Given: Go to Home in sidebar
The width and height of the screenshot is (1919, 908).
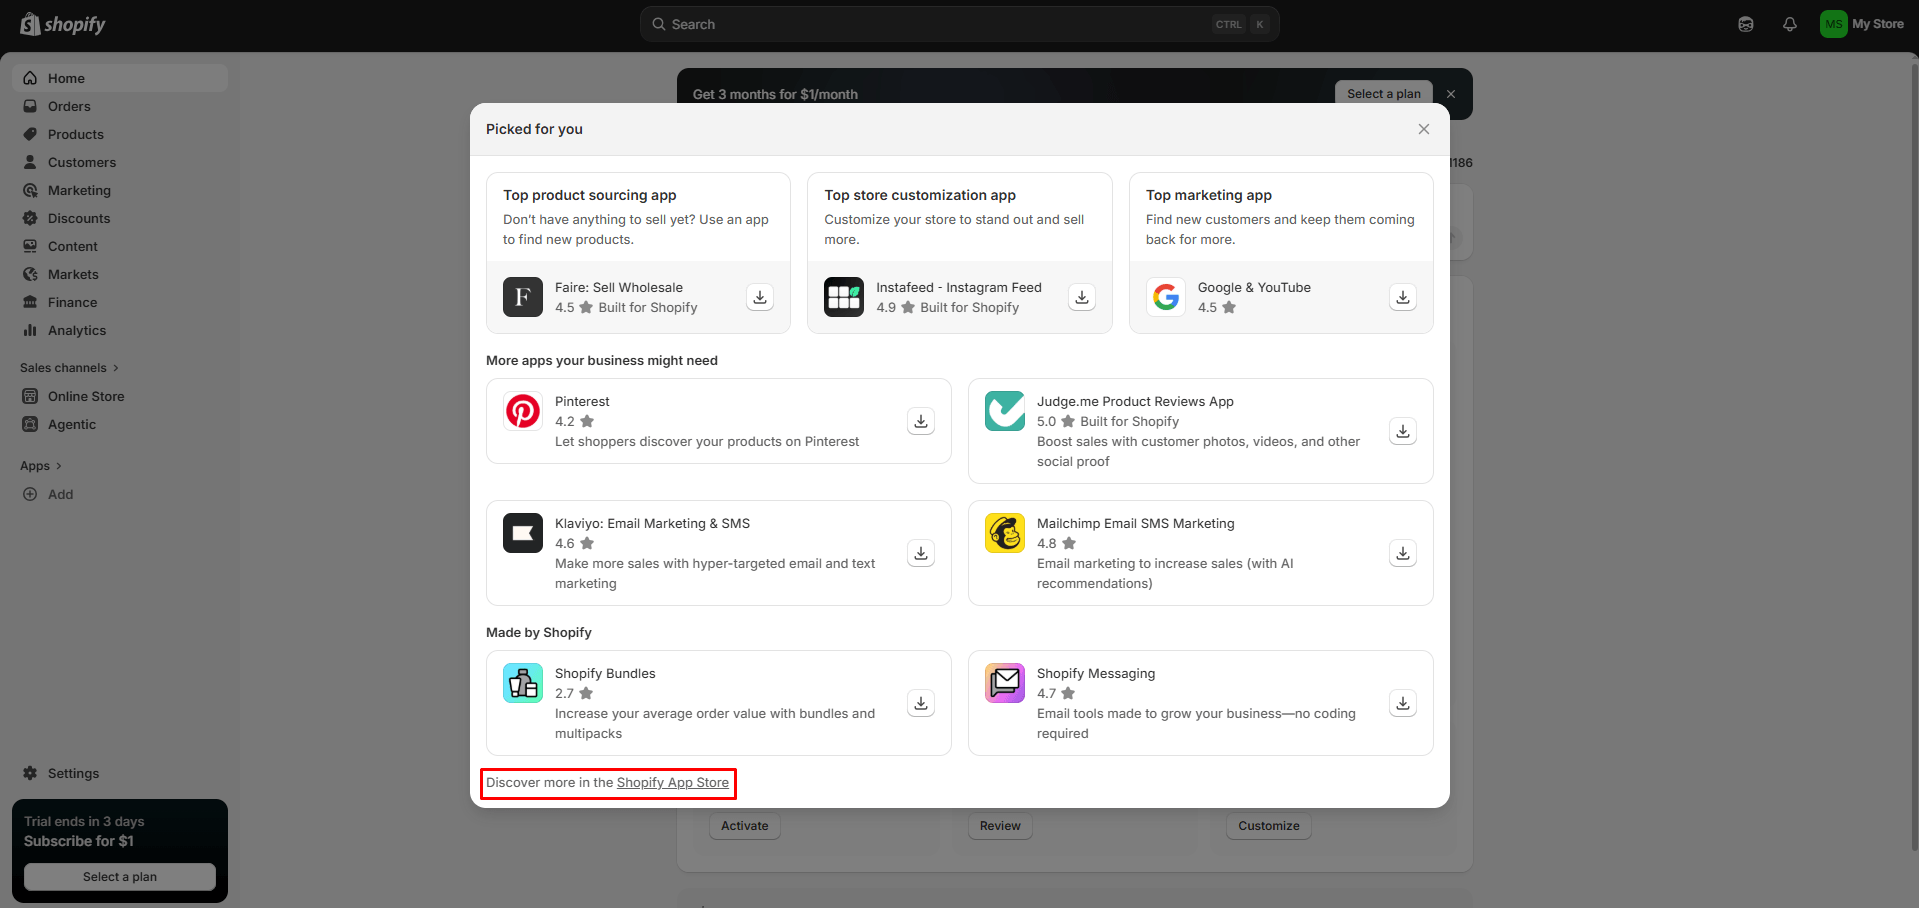Looking at the screenshot, I should [x=120, y=78].
